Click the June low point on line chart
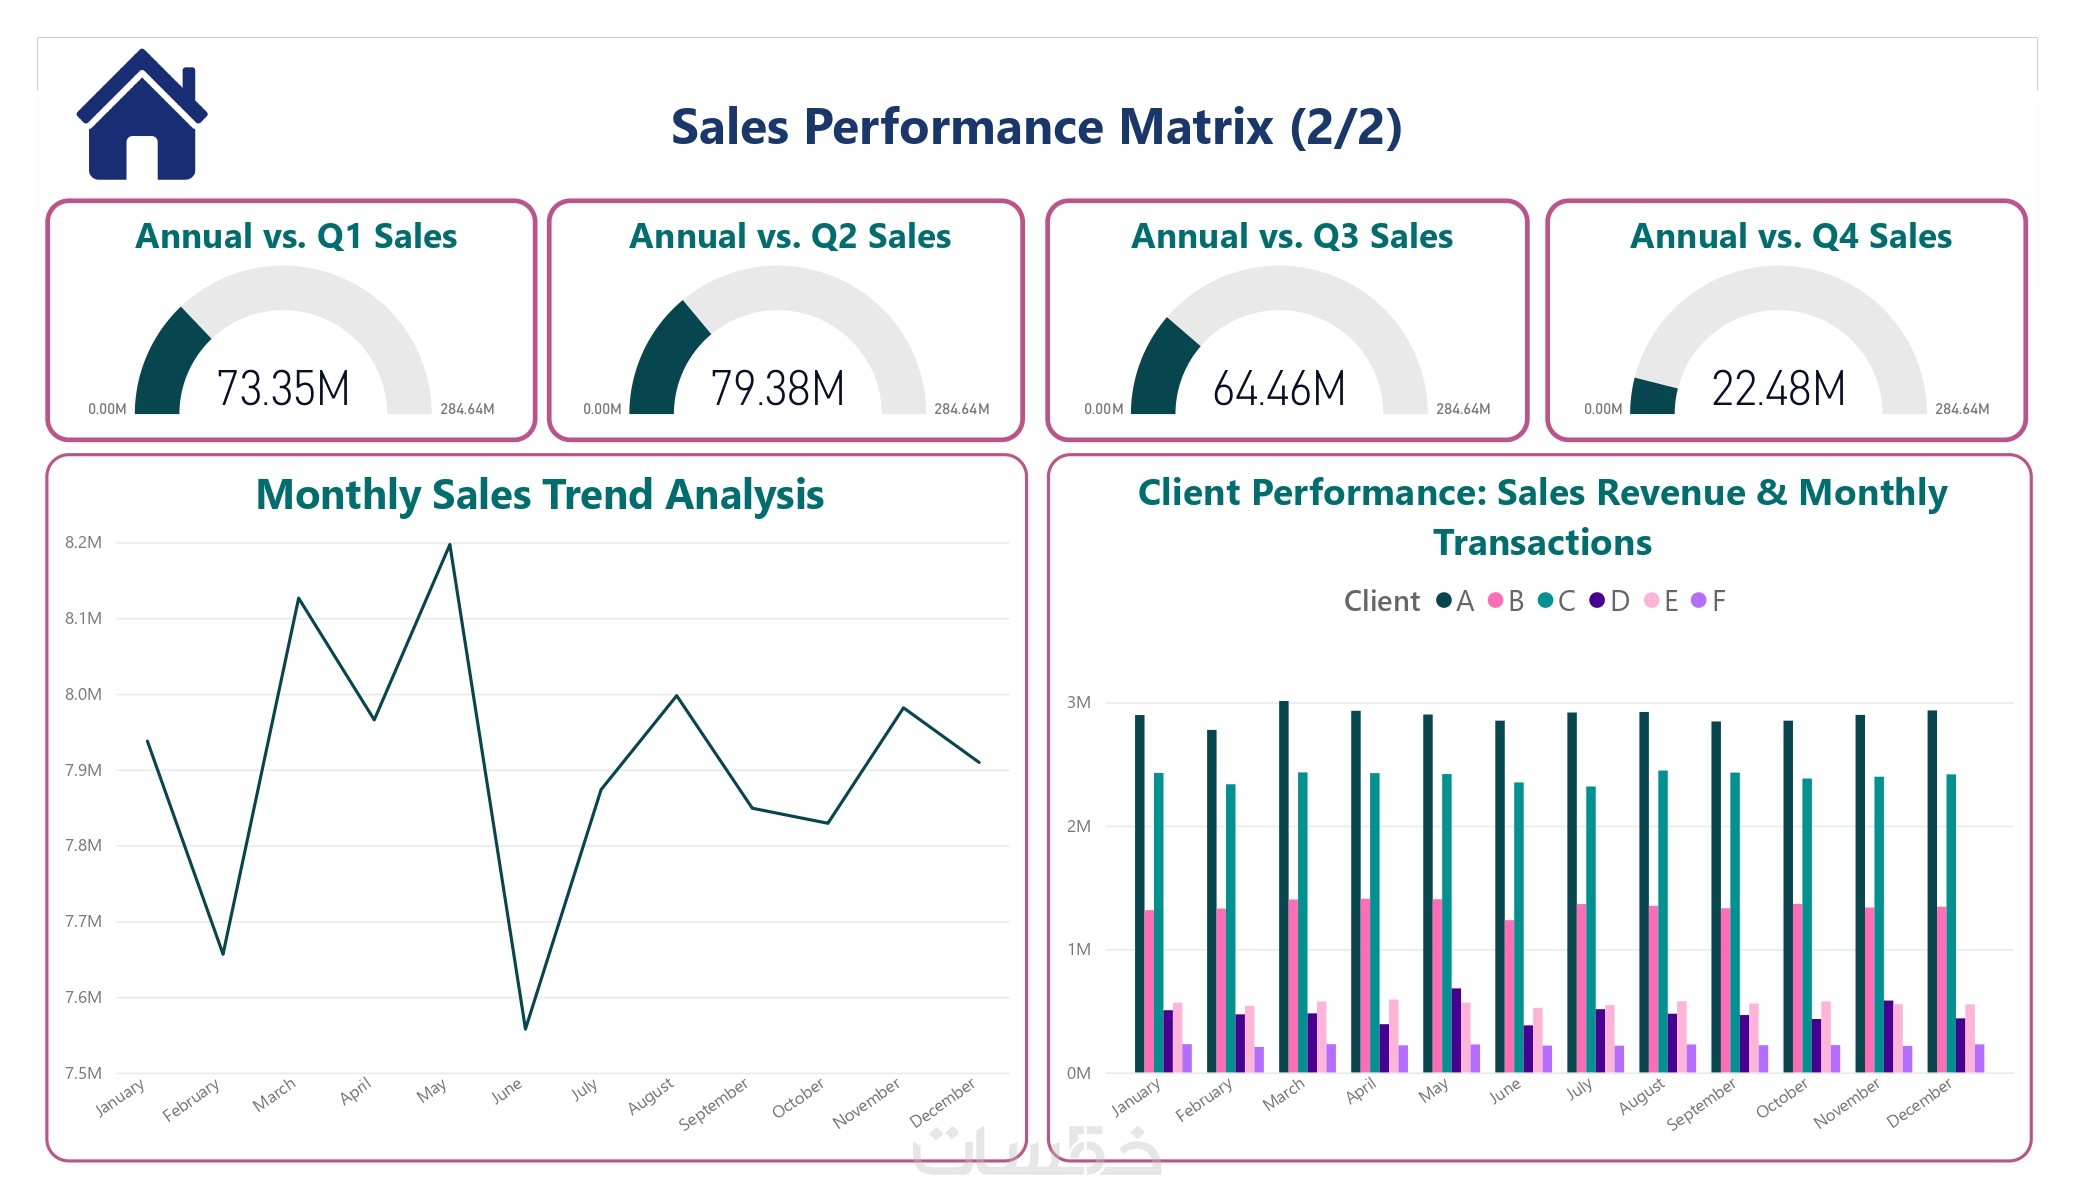2075x1200 pixels. point(525,1028)
